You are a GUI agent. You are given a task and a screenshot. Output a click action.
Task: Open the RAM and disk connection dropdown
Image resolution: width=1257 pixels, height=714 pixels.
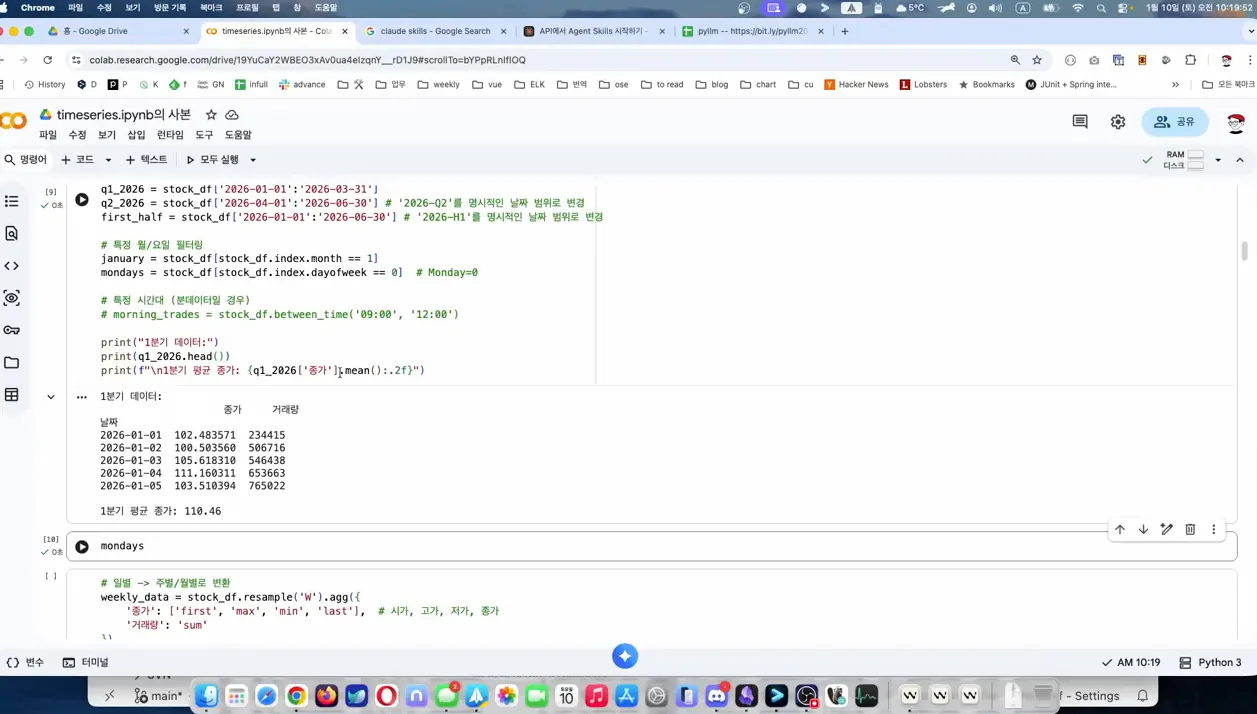(1218, 160)
